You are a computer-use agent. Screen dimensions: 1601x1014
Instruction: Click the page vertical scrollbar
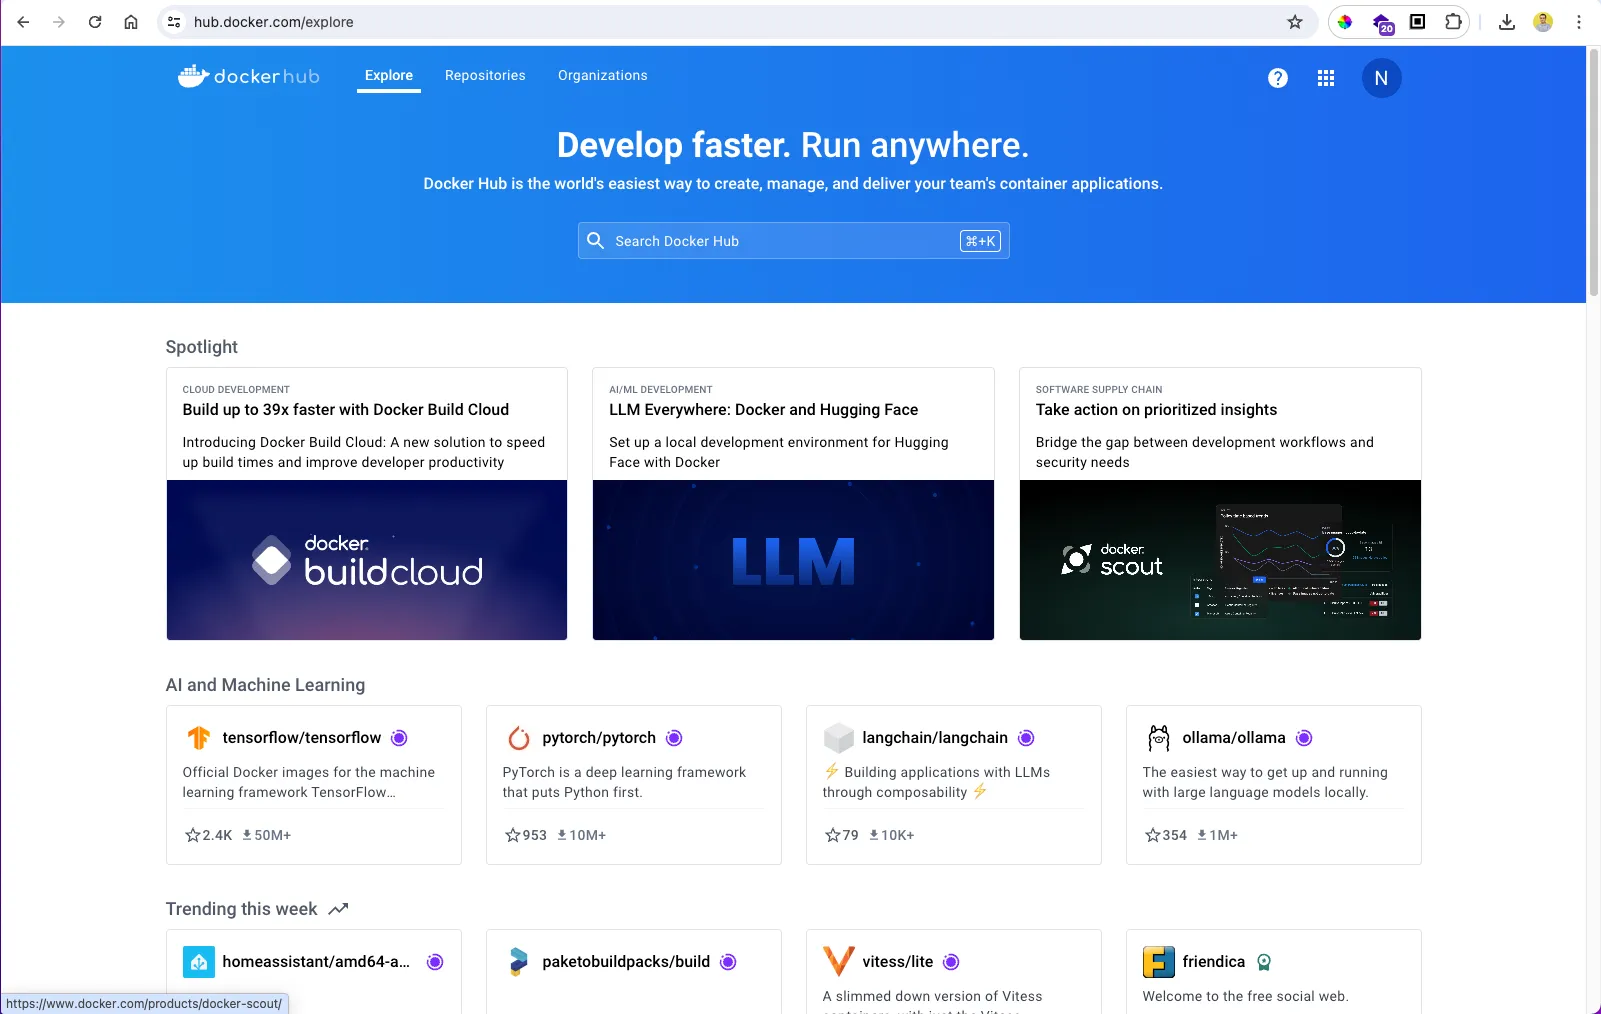(1594, 175)
